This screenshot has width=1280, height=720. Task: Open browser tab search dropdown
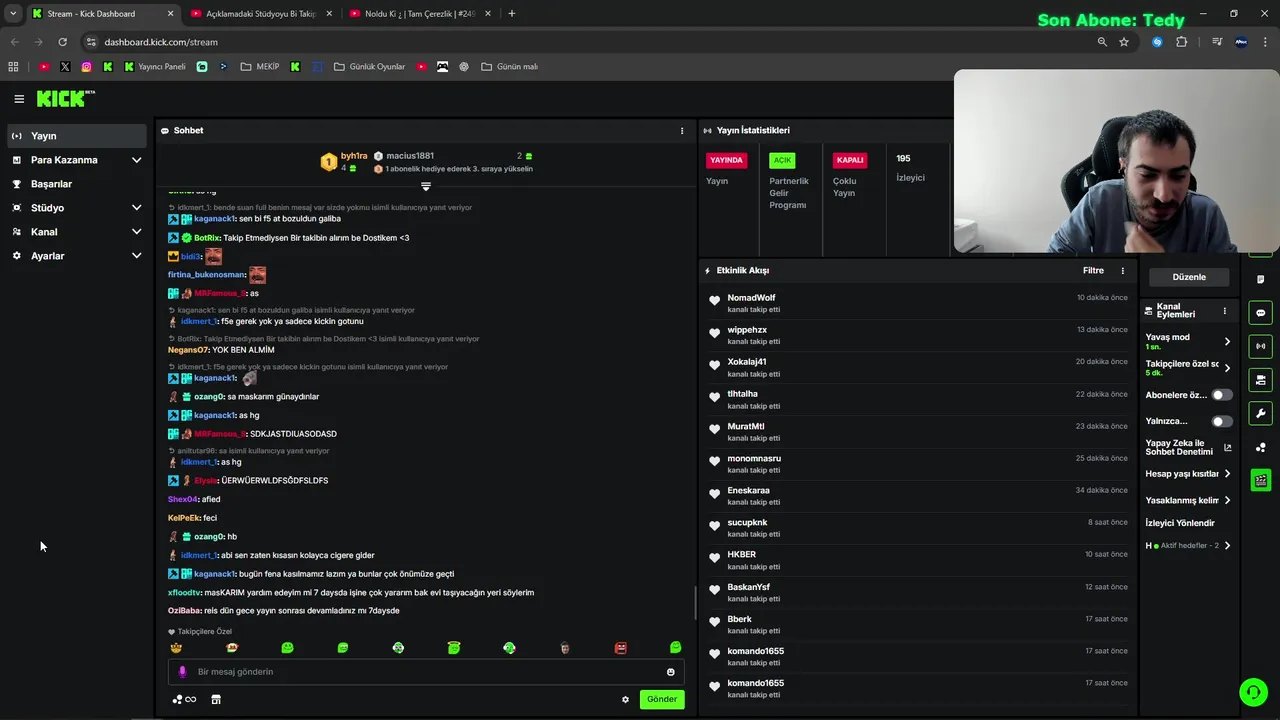click(13, 14)
